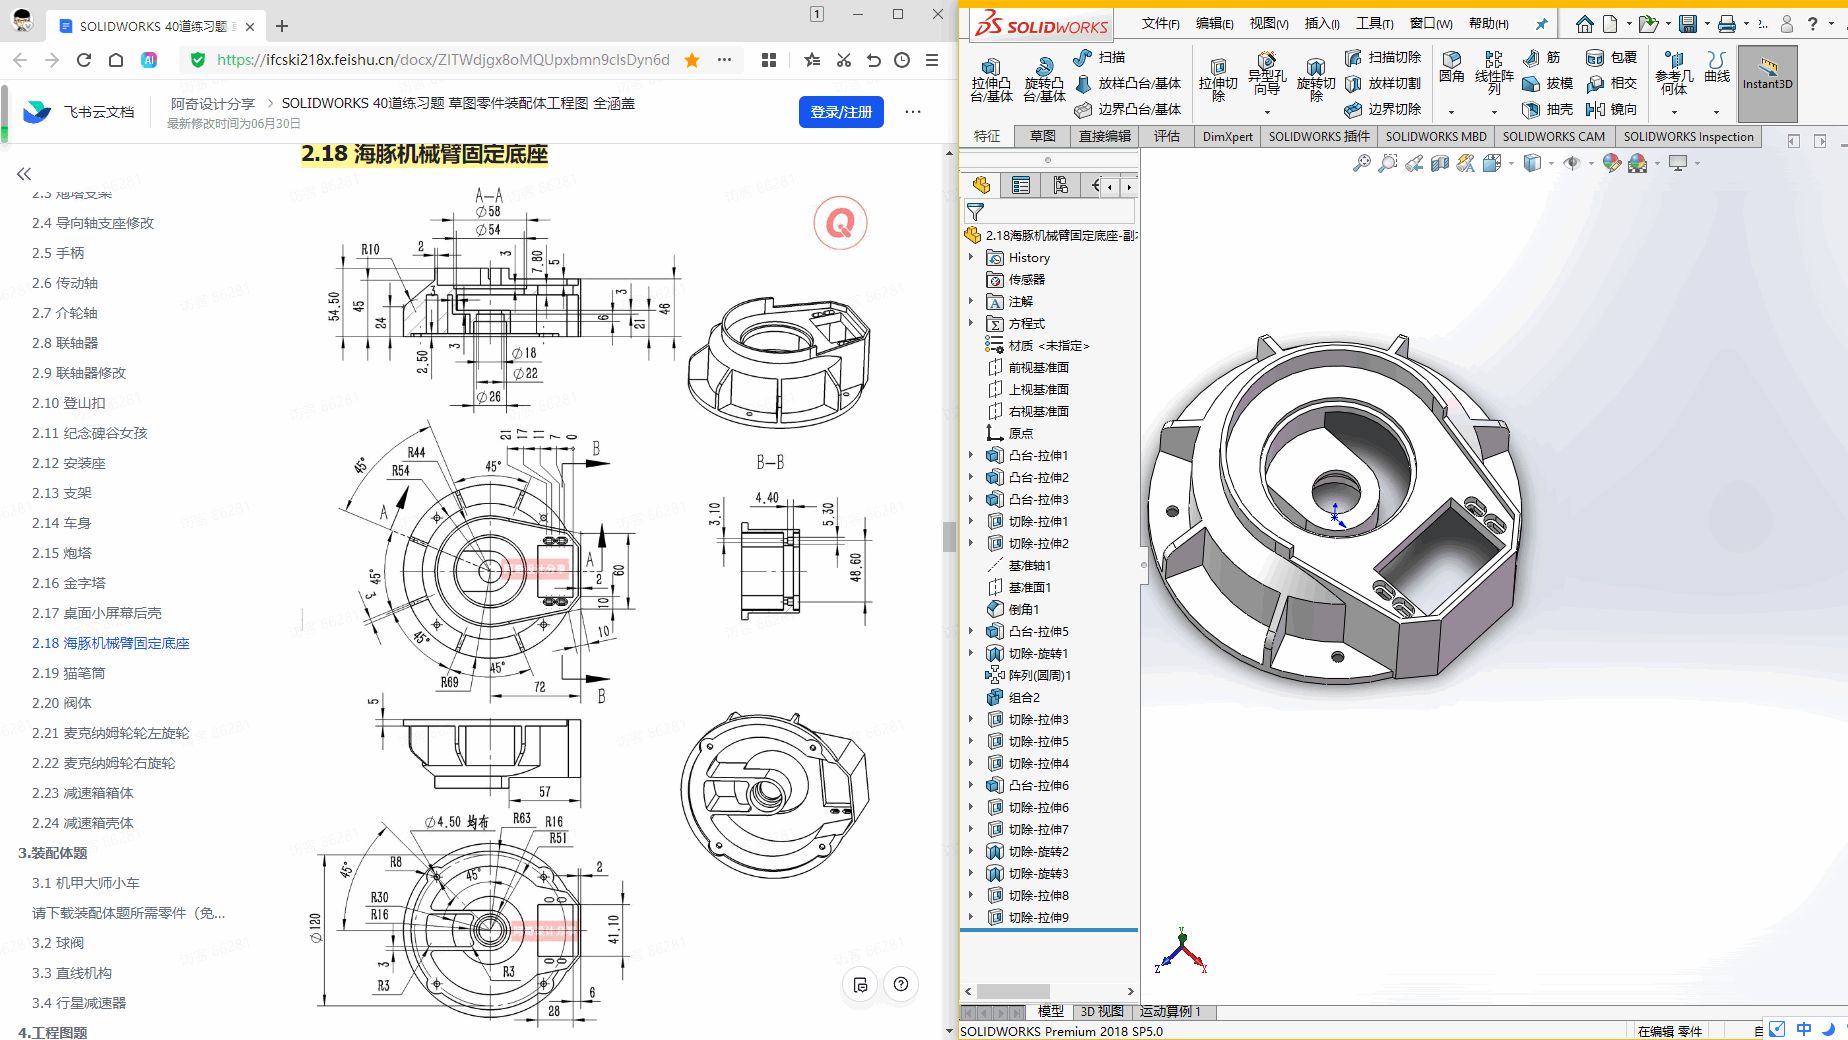
Task: Click the SolidWorks save icon
Action: [x=1688, y=24]
